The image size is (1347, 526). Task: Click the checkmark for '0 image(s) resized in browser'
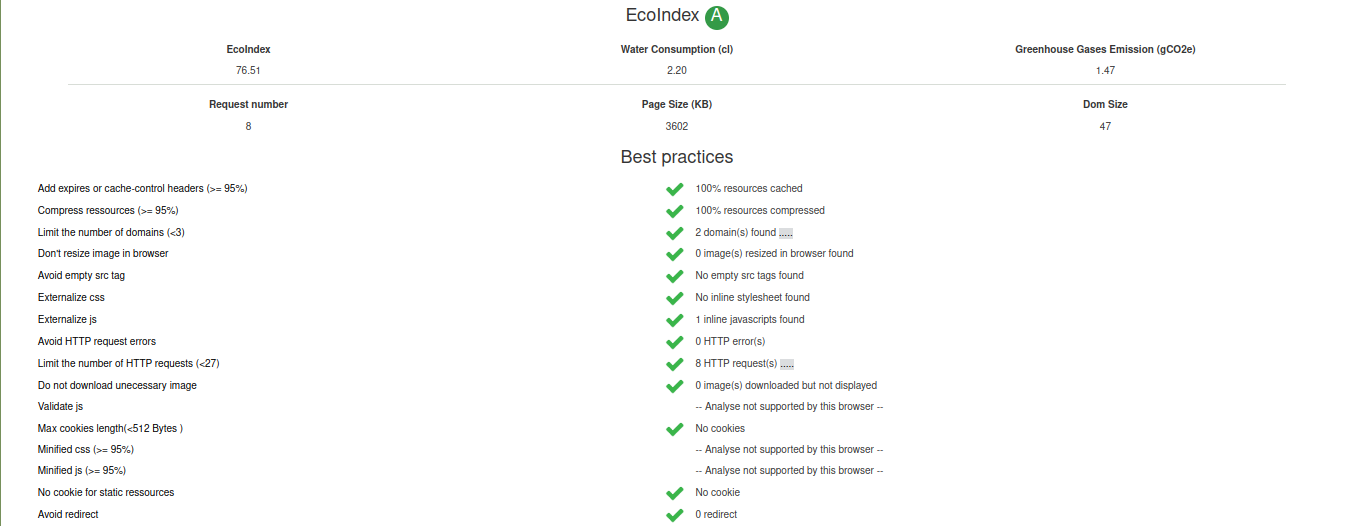tap(674, 254)
